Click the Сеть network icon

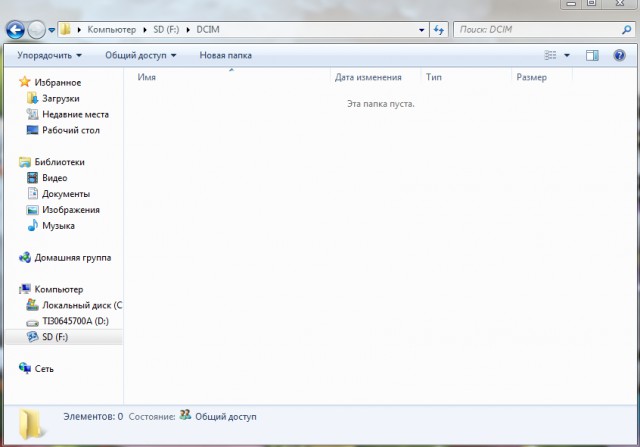click(x=44, y=369)
